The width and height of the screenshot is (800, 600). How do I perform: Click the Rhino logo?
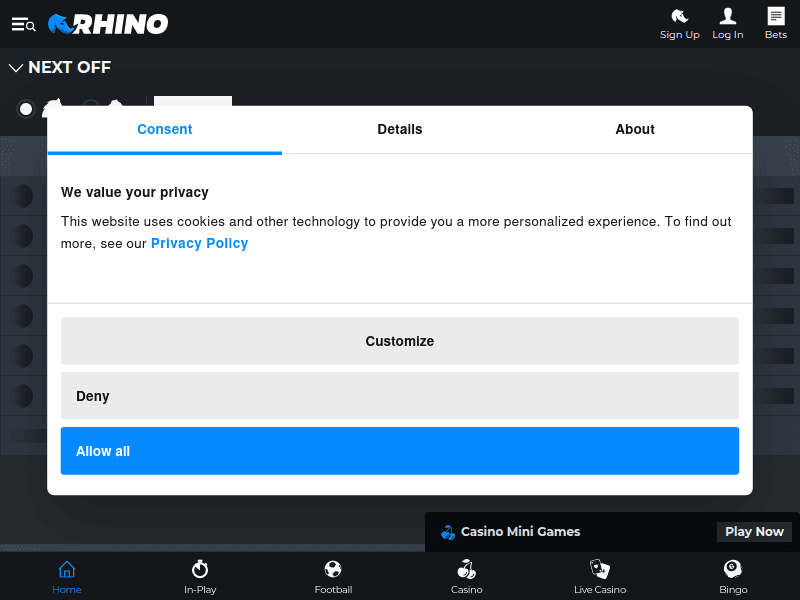pyautogui.click(x=108, y=24)
